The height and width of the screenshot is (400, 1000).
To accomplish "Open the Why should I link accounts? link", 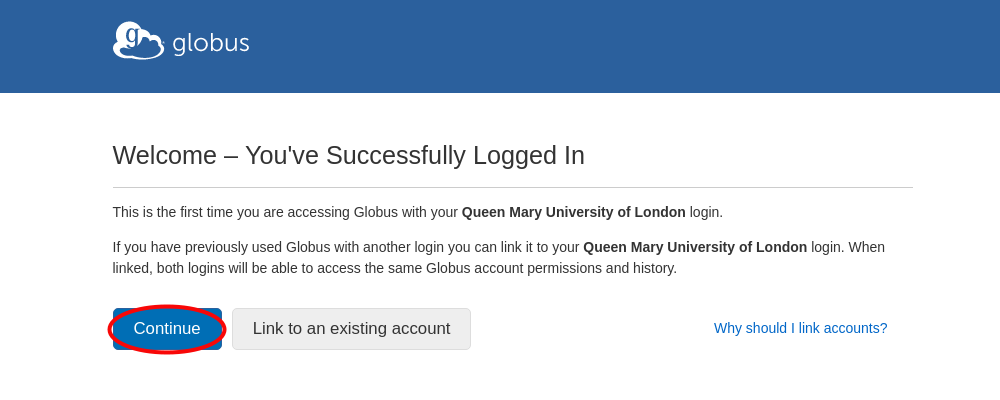I will 800,328.
